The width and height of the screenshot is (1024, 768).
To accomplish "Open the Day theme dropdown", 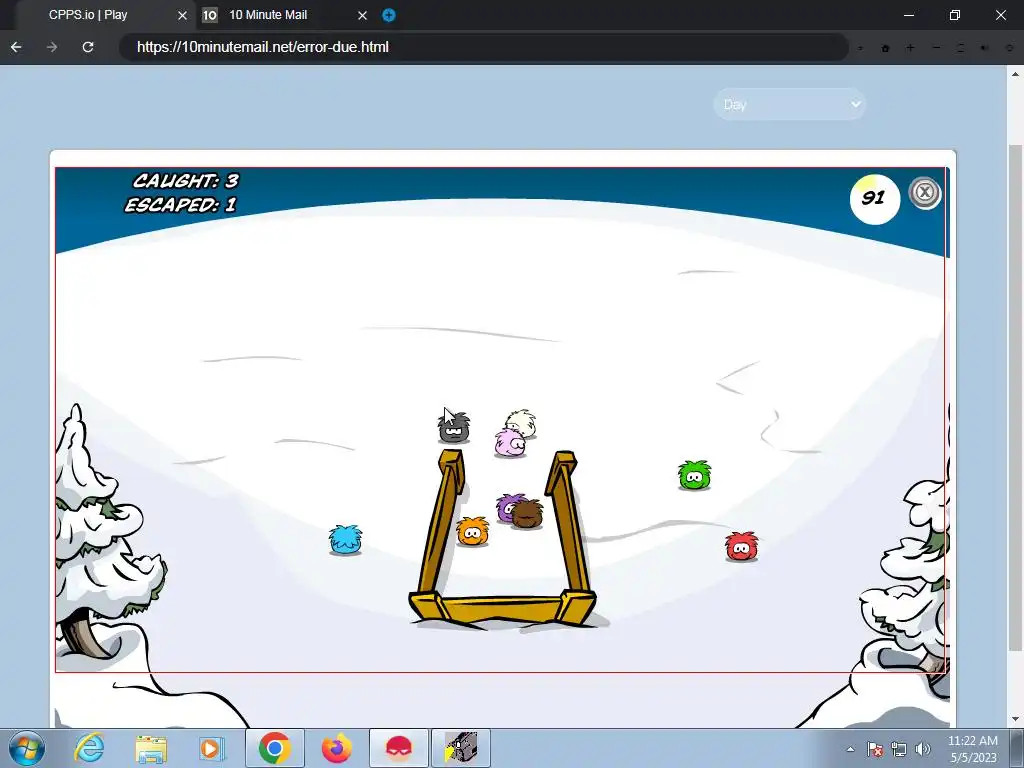I will (x=790, y=104).
